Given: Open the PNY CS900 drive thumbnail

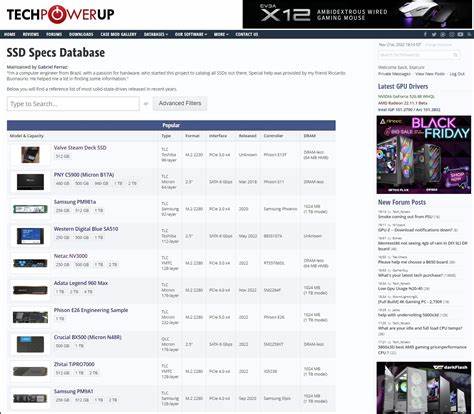Looking at the screenshot, I should [30, 182].
